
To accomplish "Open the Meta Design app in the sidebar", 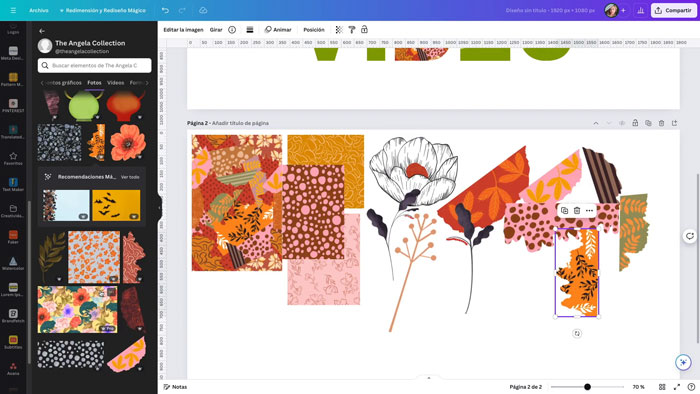I will (x=13, y=53).
